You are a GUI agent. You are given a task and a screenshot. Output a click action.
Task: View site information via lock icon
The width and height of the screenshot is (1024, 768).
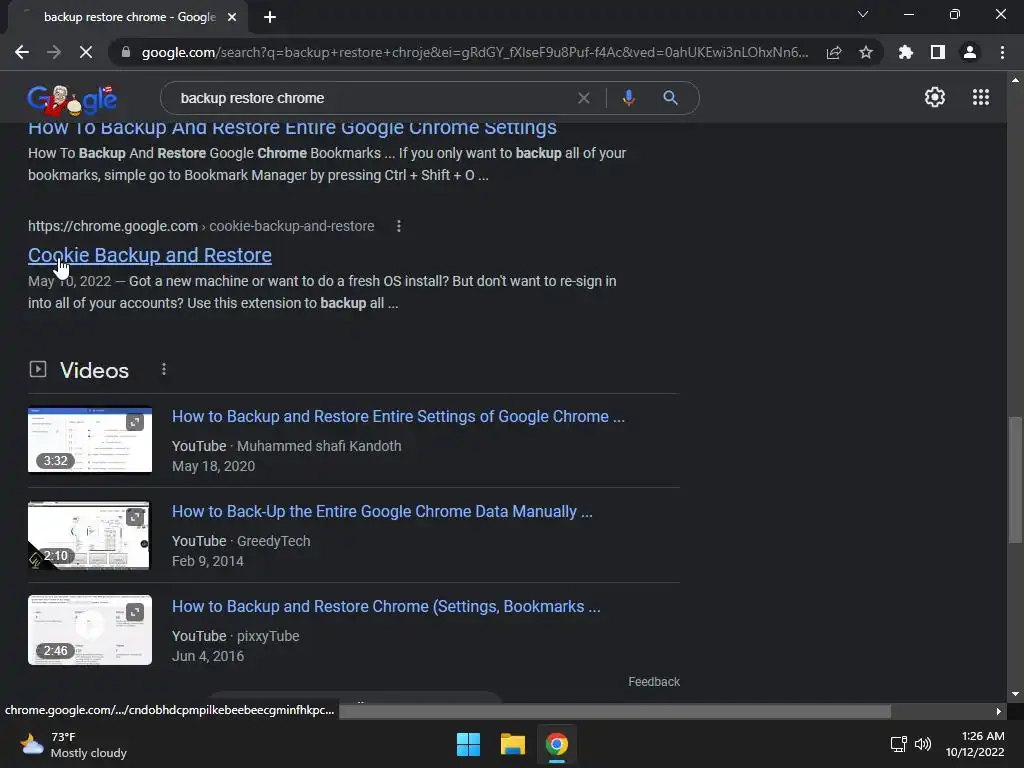click(126, 52)
